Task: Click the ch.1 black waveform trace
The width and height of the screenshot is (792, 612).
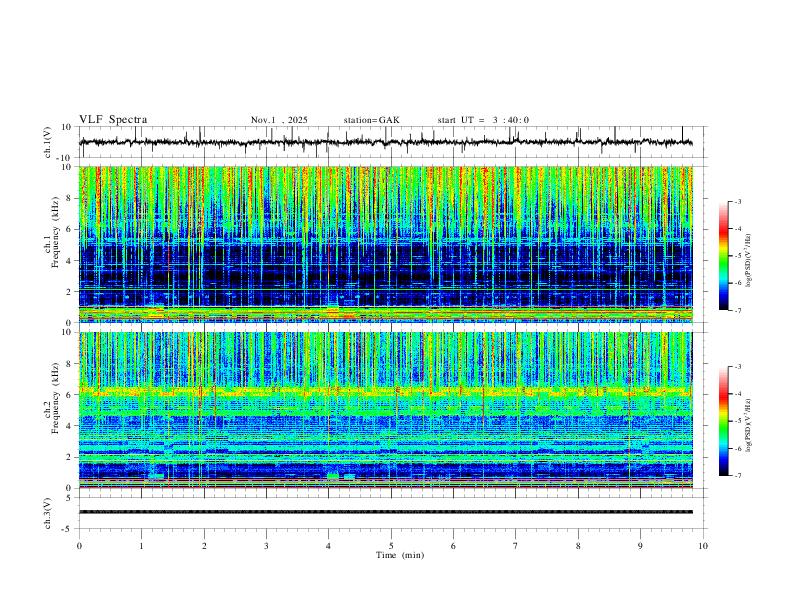Action: coord(385,142)
